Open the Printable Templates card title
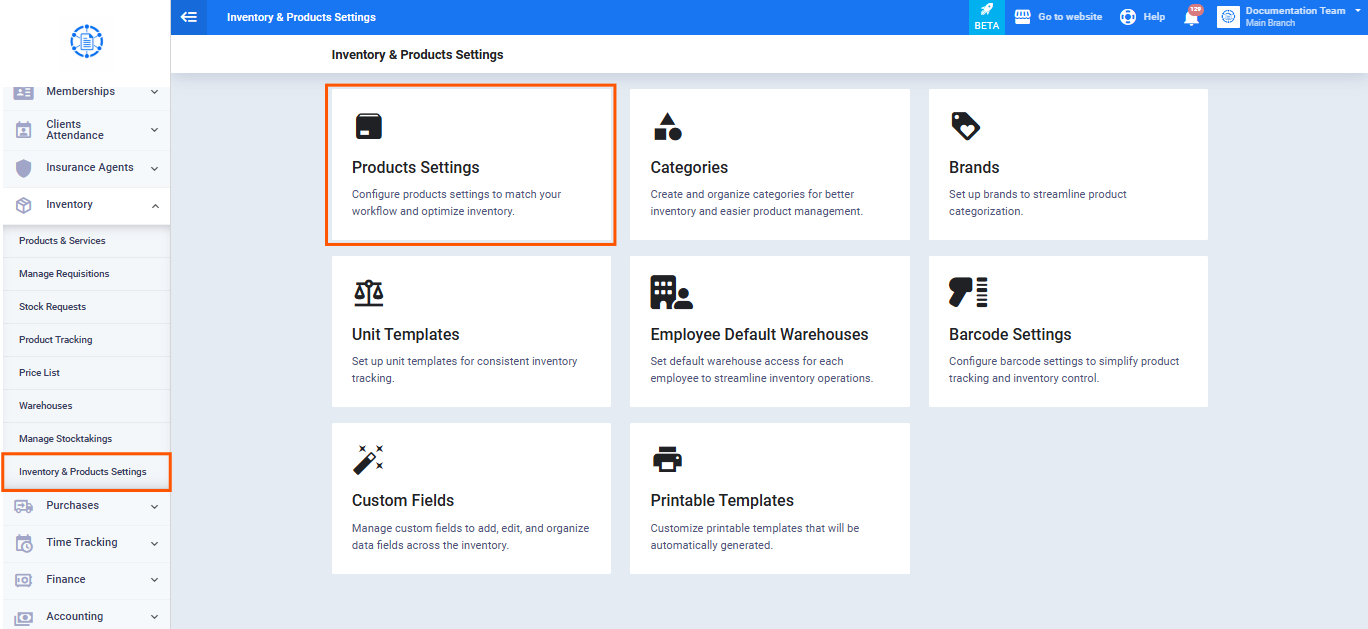This screenshot has width=1368, height=629. coord(722,501)
